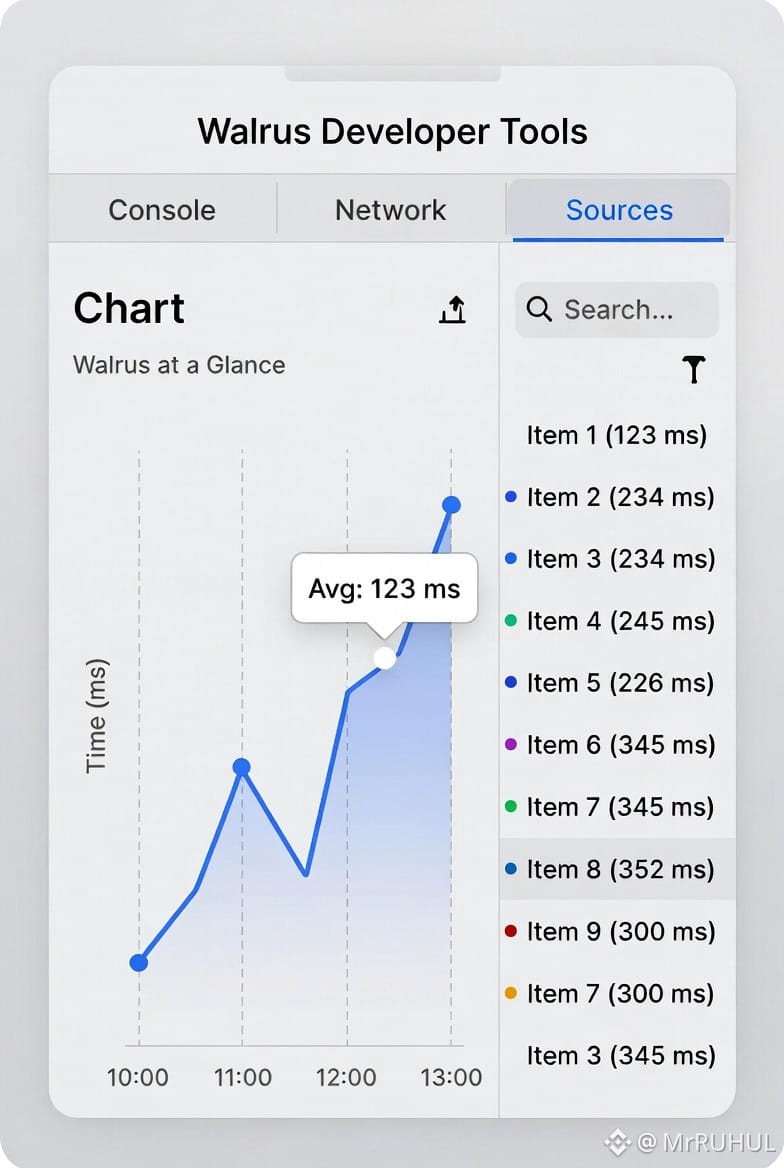The width and height of the screenshot is (784, 1168).
Task: Click the magnifier icon in the search field
Action: [x=539, y=310]
